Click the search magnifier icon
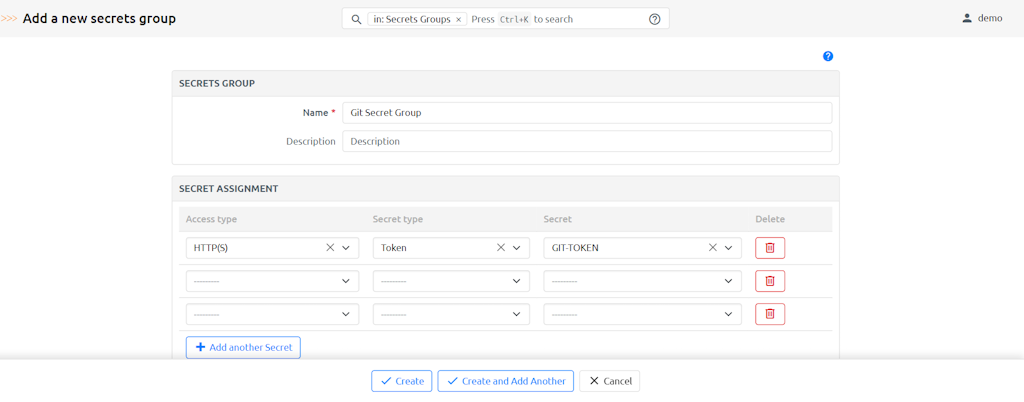Screen dimensions: 1024x402 tap(356, 19)
